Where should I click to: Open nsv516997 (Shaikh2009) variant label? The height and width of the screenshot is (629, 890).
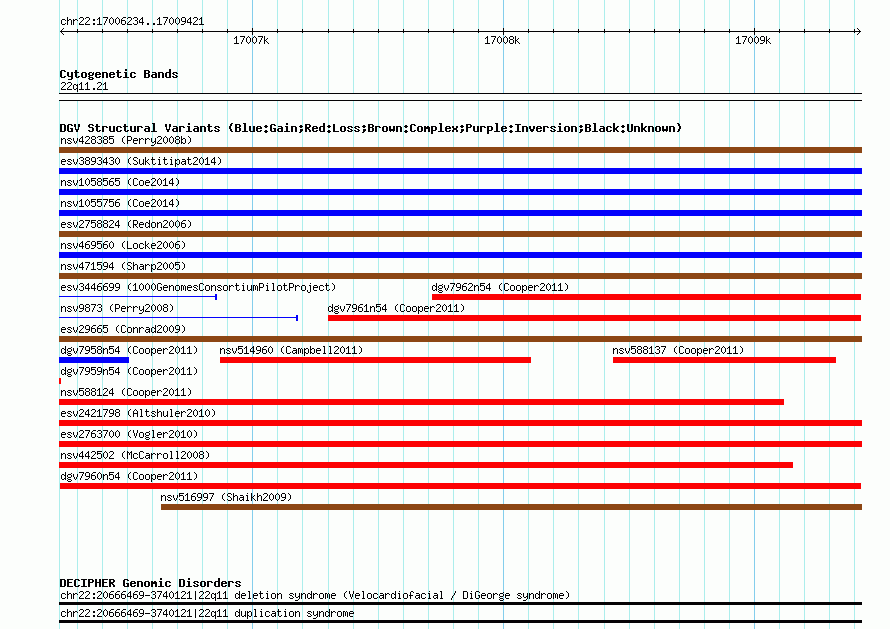point(226,497)
